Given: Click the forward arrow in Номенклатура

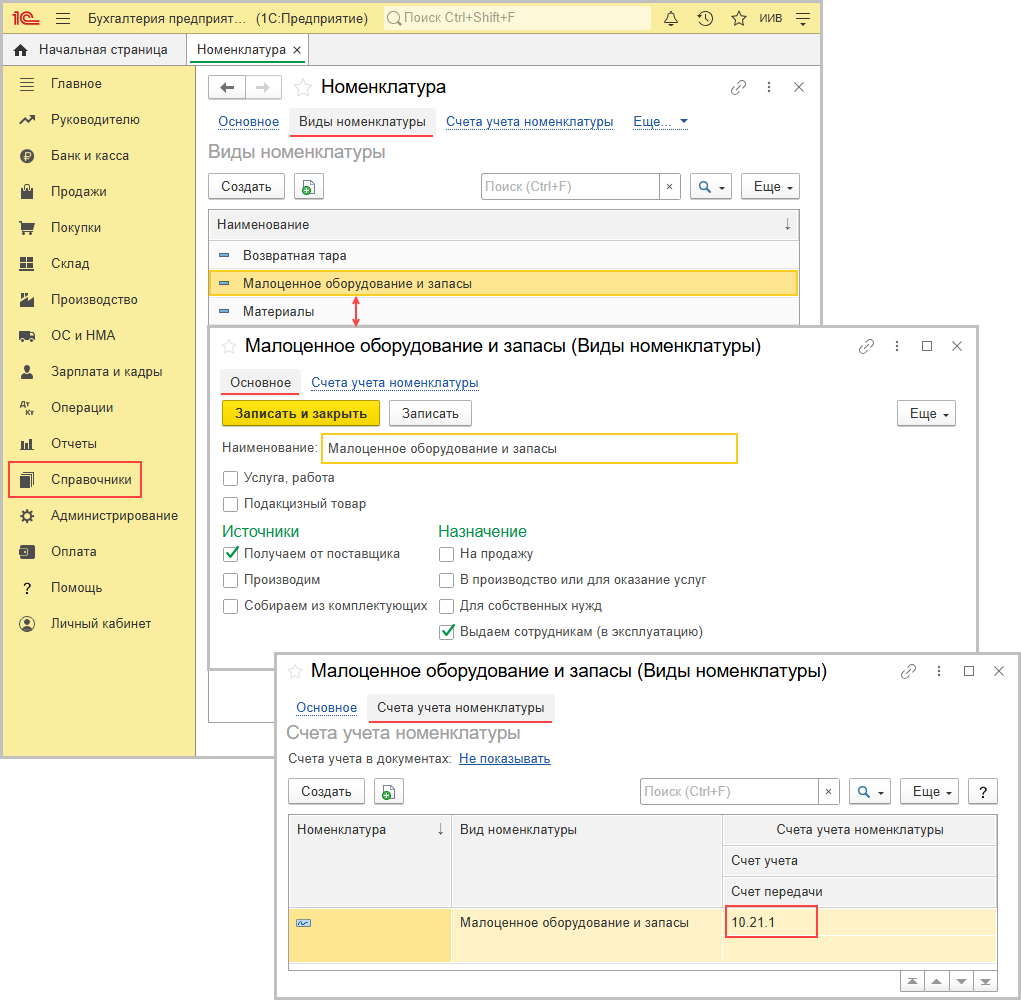Looking at the screenshot, I should [263, 87].
